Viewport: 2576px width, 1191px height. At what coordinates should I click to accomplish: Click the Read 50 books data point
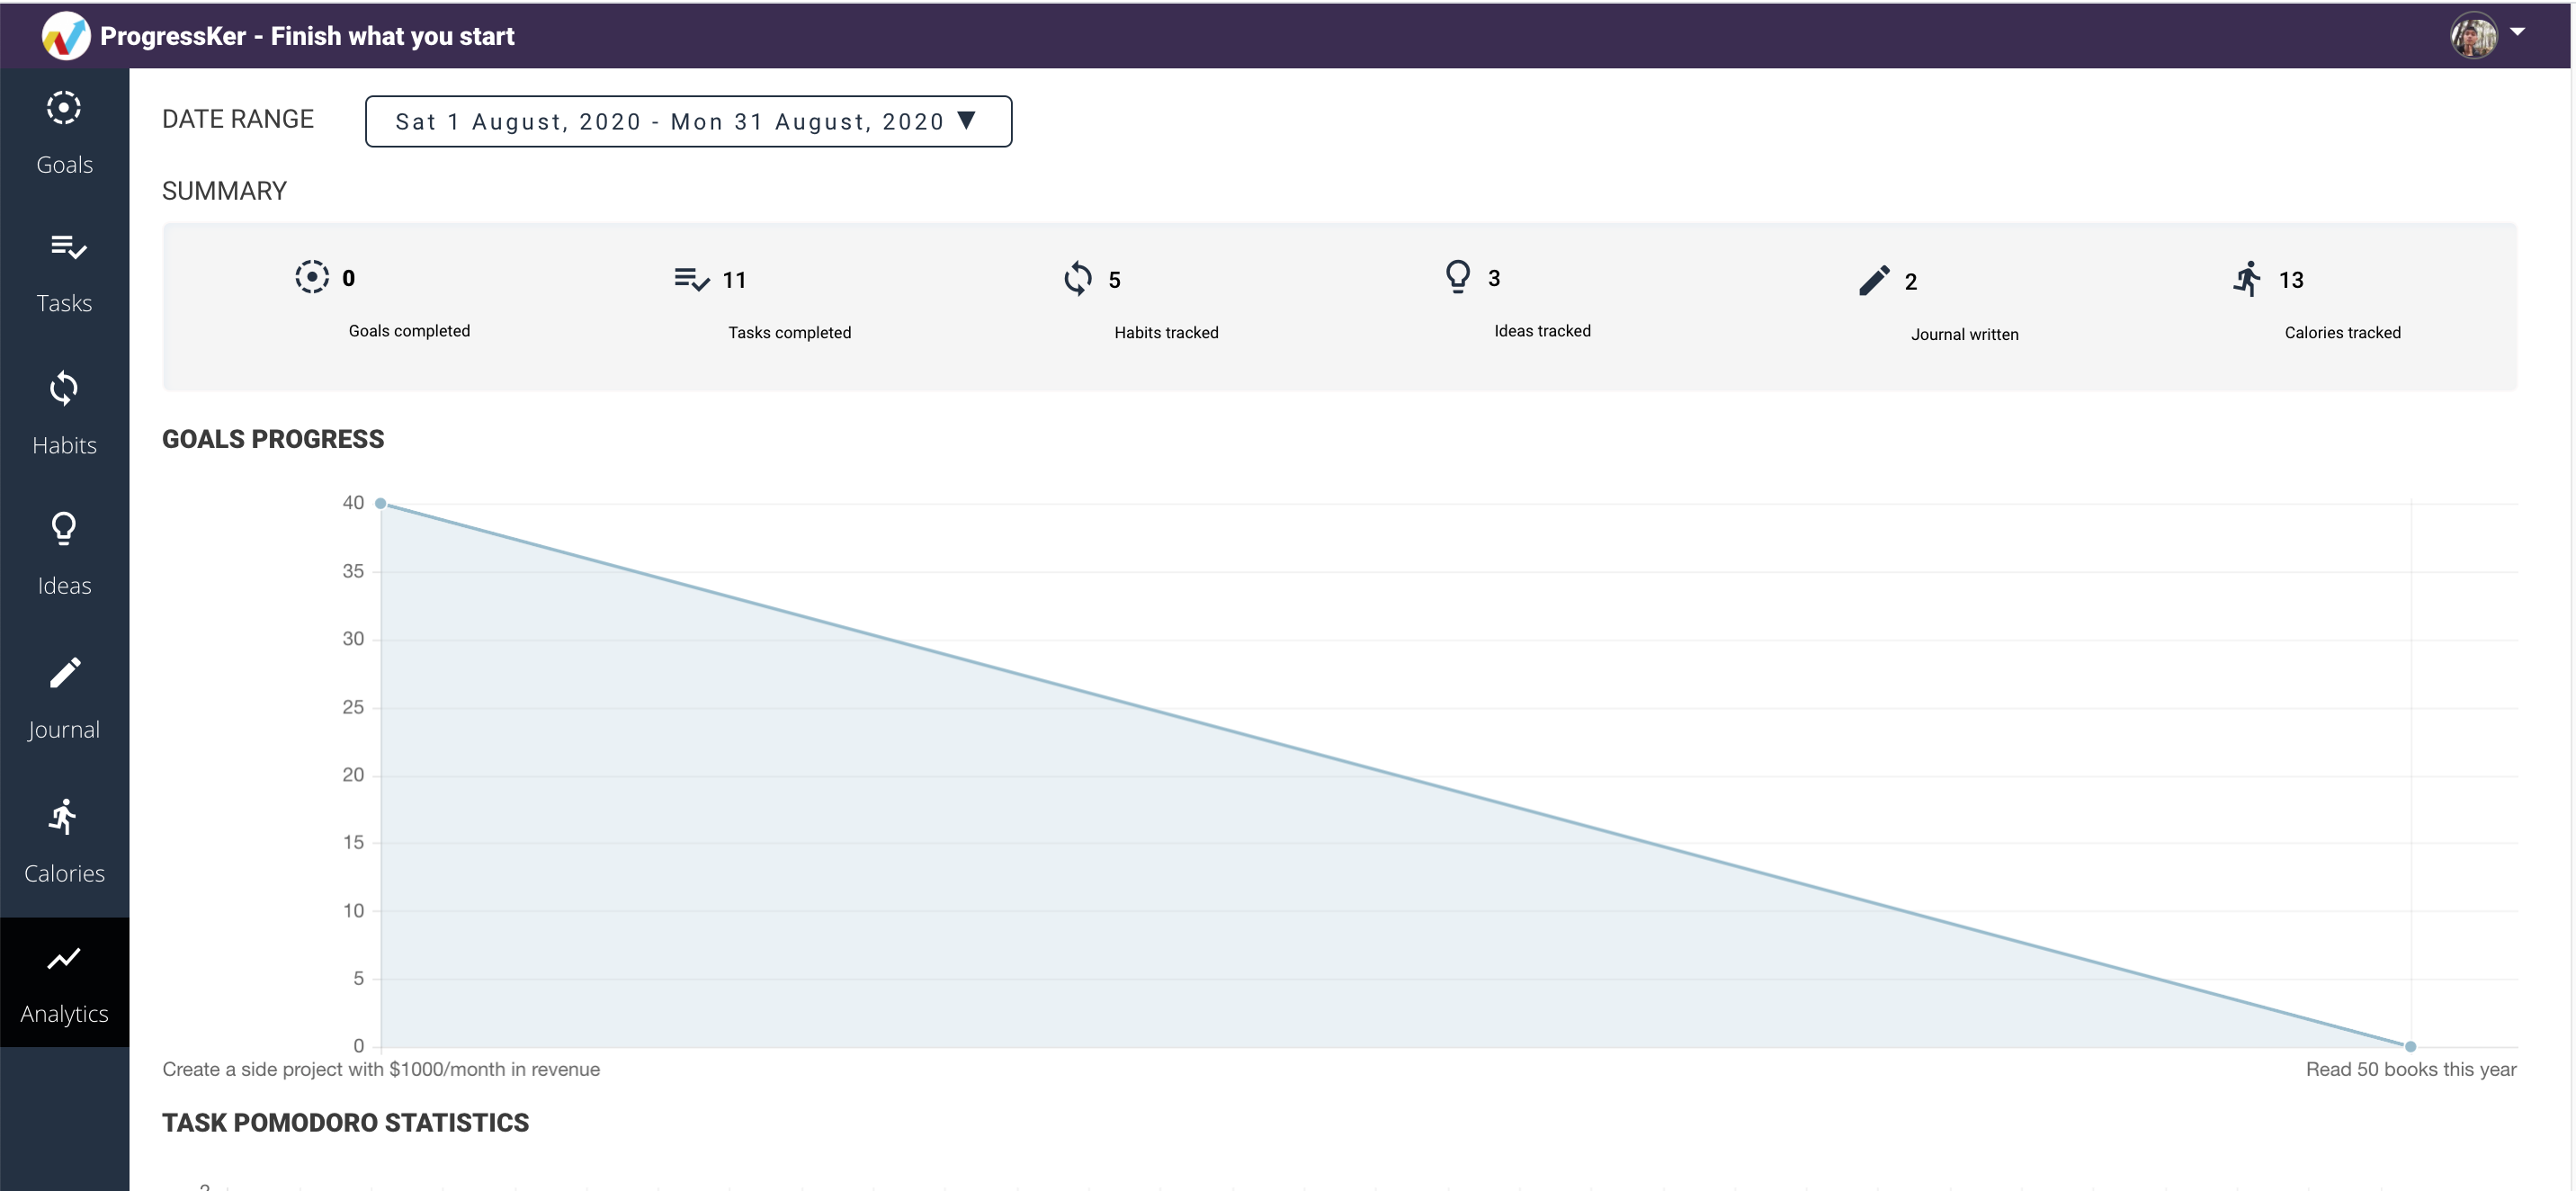(x=2410, y=1046)
